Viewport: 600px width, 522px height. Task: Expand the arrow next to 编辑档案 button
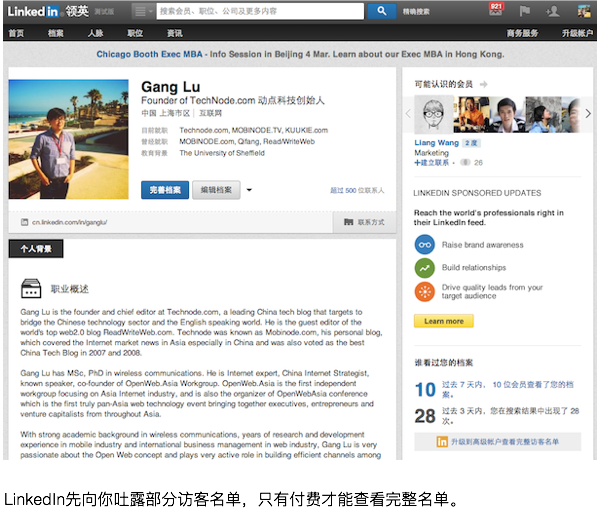pyautogui.click(x=249, y=190)
